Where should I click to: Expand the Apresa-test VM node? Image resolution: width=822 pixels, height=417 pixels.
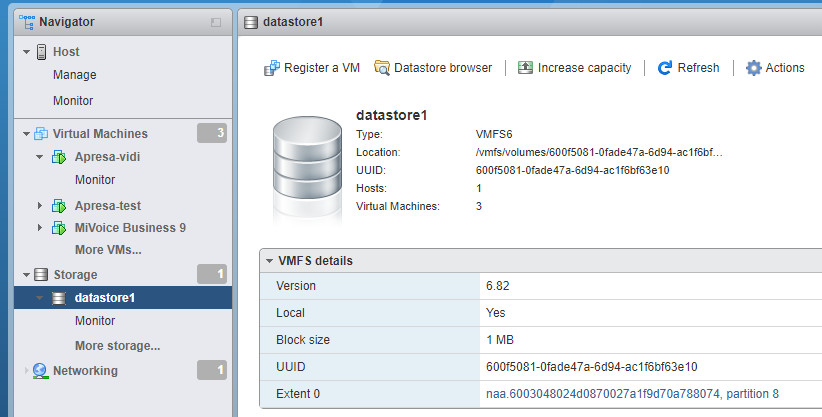[x=40, y=206]
